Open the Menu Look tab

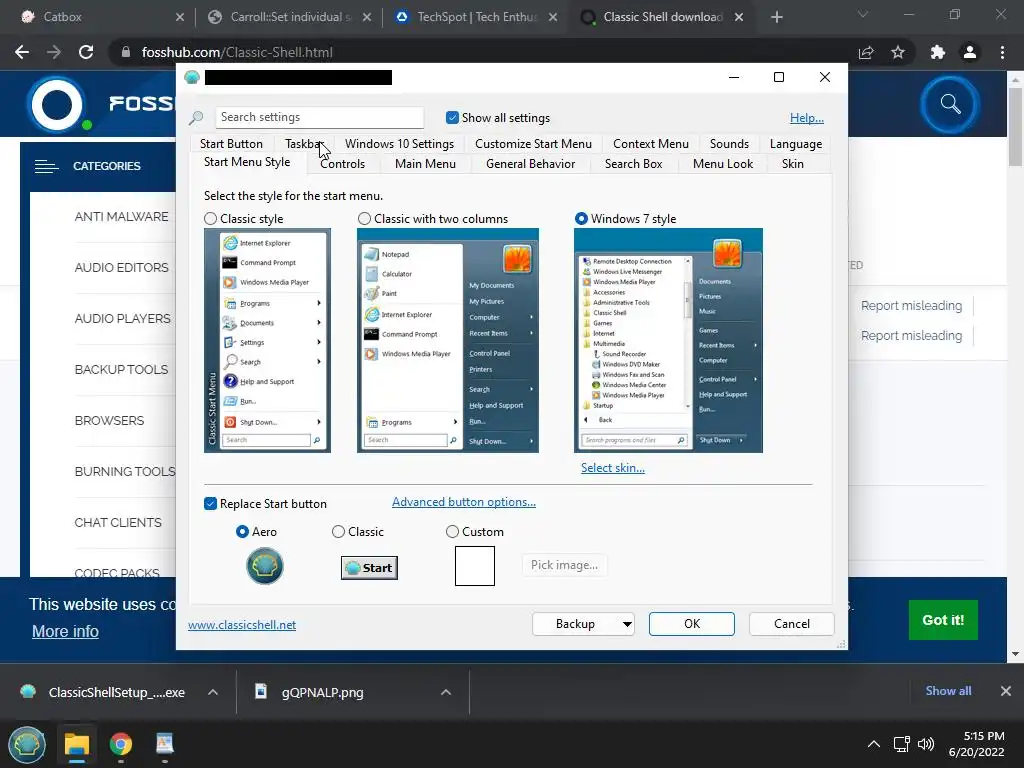point(723,164)
